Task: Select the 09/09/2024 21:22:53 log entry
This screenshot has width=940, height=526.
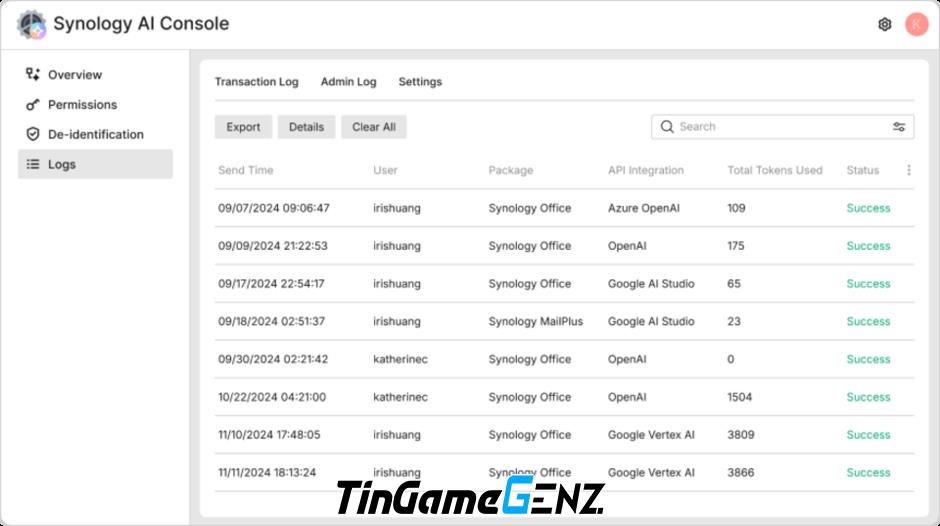Action: [x=564, y=246]
